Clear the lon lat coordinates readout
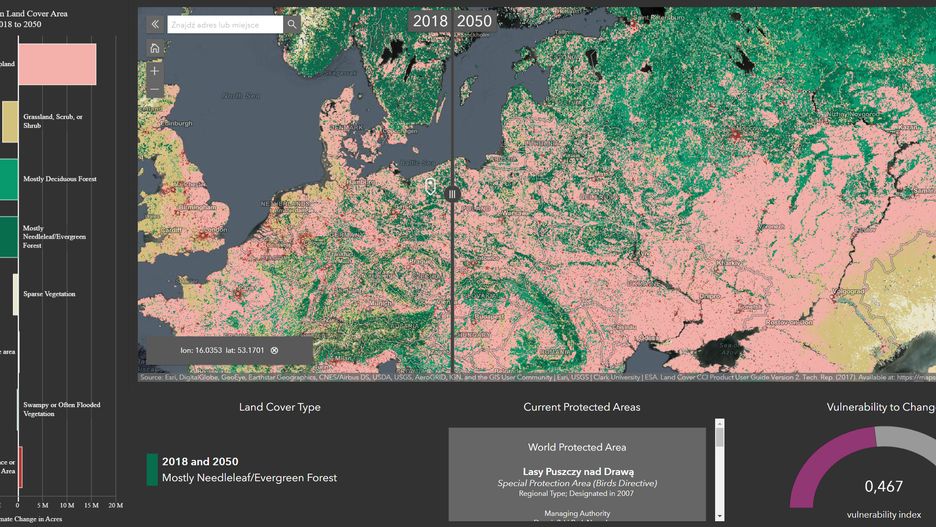The image size is (936, 527). pos(275,350)
